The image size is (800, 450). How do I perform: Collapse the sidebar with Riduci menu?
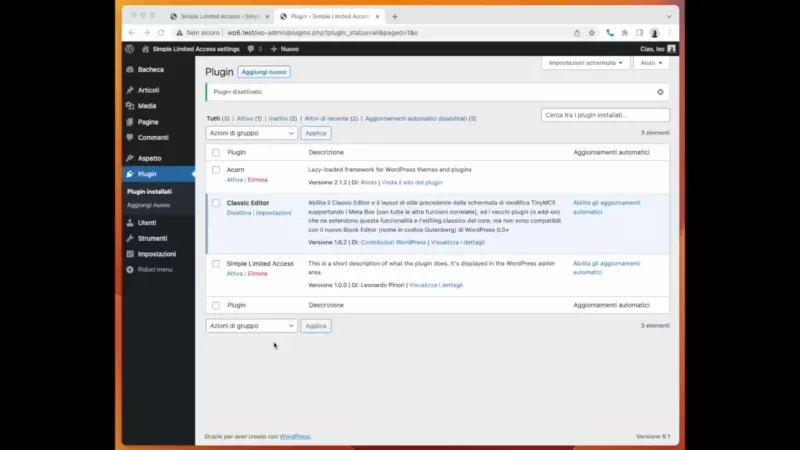click(x=154, y=269)
